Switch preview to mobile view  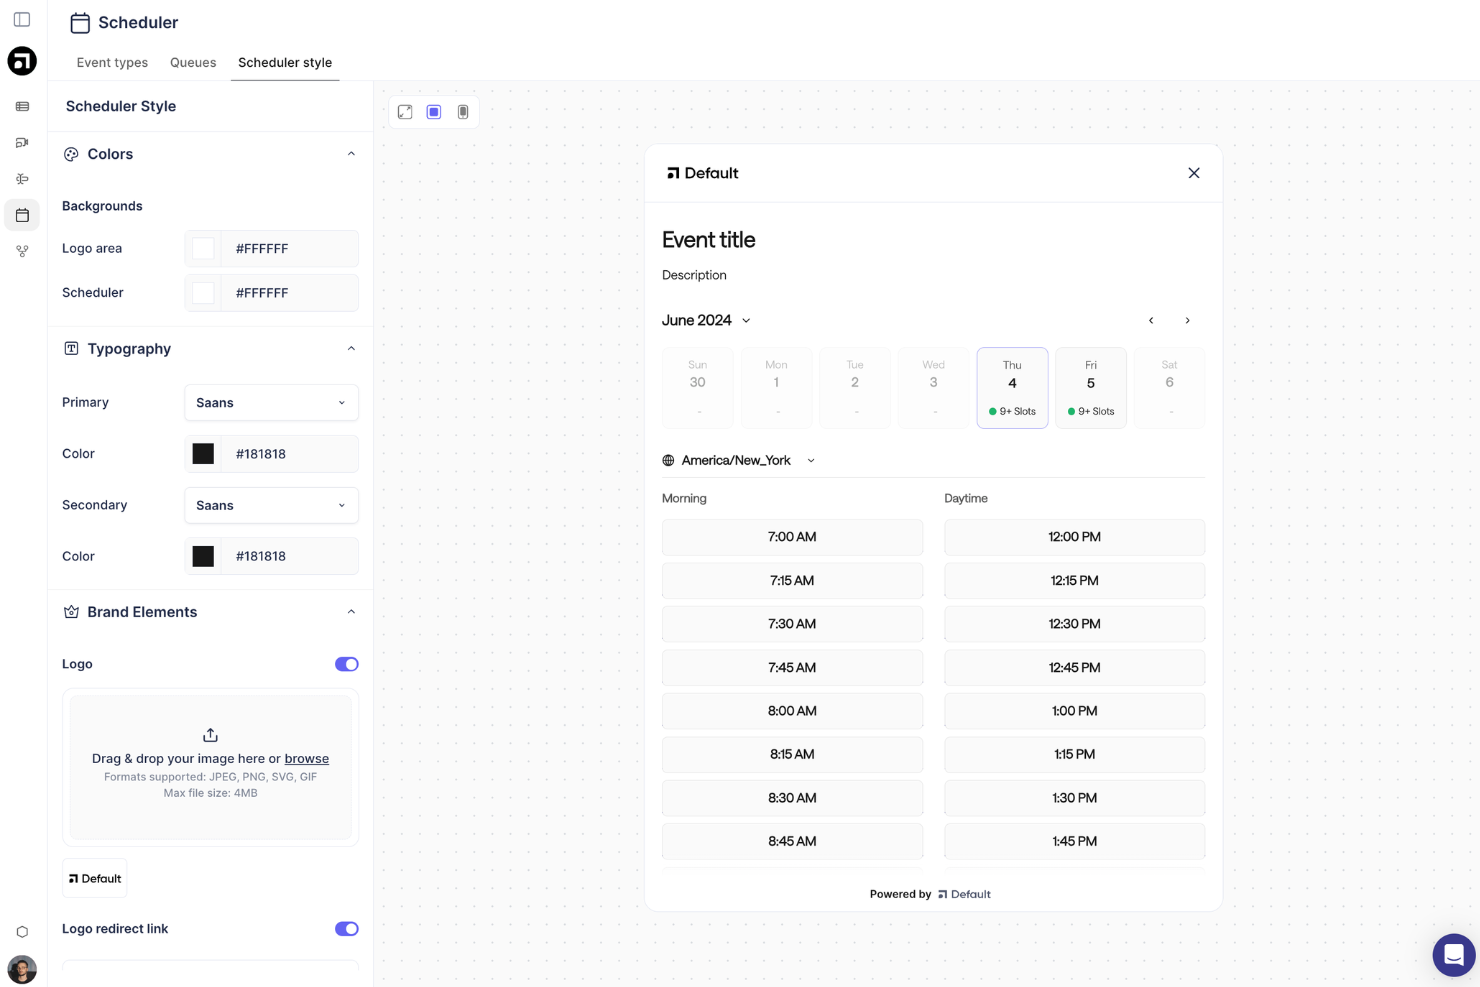pyautogui.click(x=463, y=112)
